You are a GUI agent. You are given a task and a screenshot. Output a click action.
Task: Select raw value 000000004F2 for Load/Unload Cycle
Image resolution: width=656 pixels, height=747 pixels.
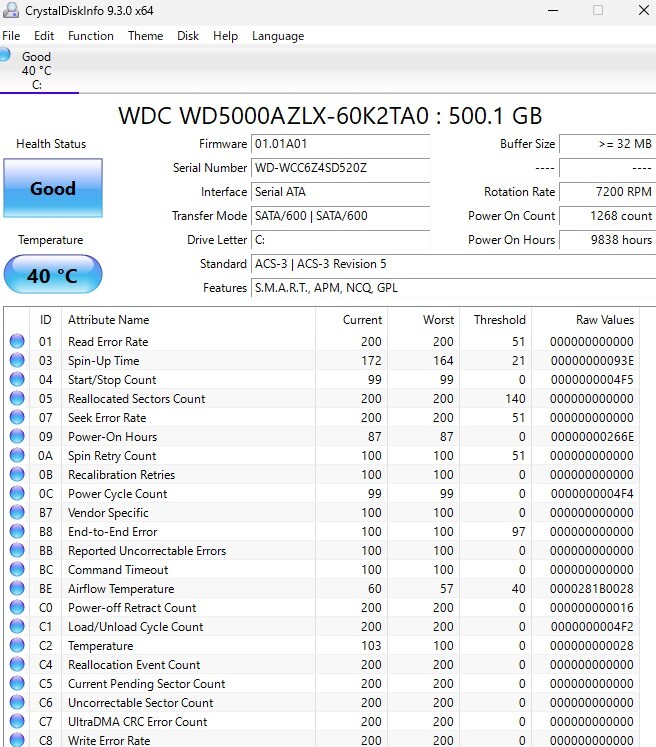coord(592,627)
